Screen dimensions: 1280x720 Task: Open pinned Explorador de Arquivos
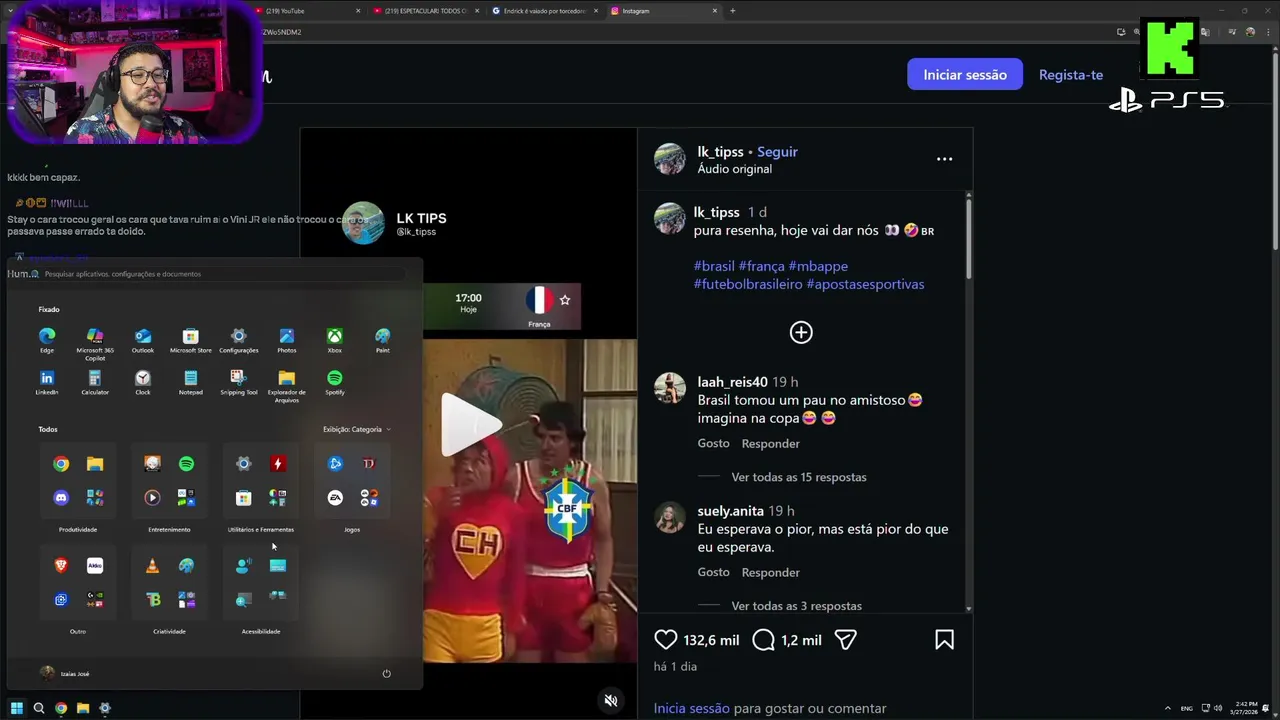(x=287, y=384)
